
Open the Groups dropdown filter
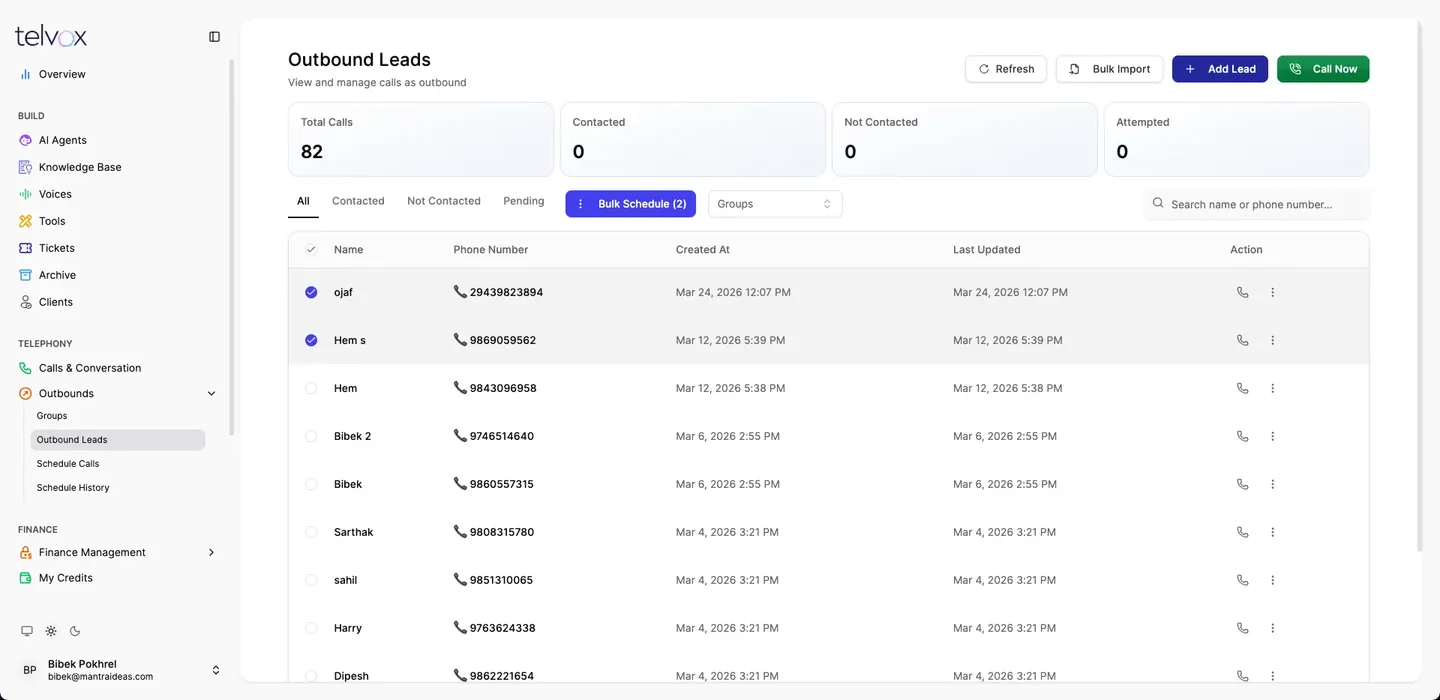tap(775, 204)
